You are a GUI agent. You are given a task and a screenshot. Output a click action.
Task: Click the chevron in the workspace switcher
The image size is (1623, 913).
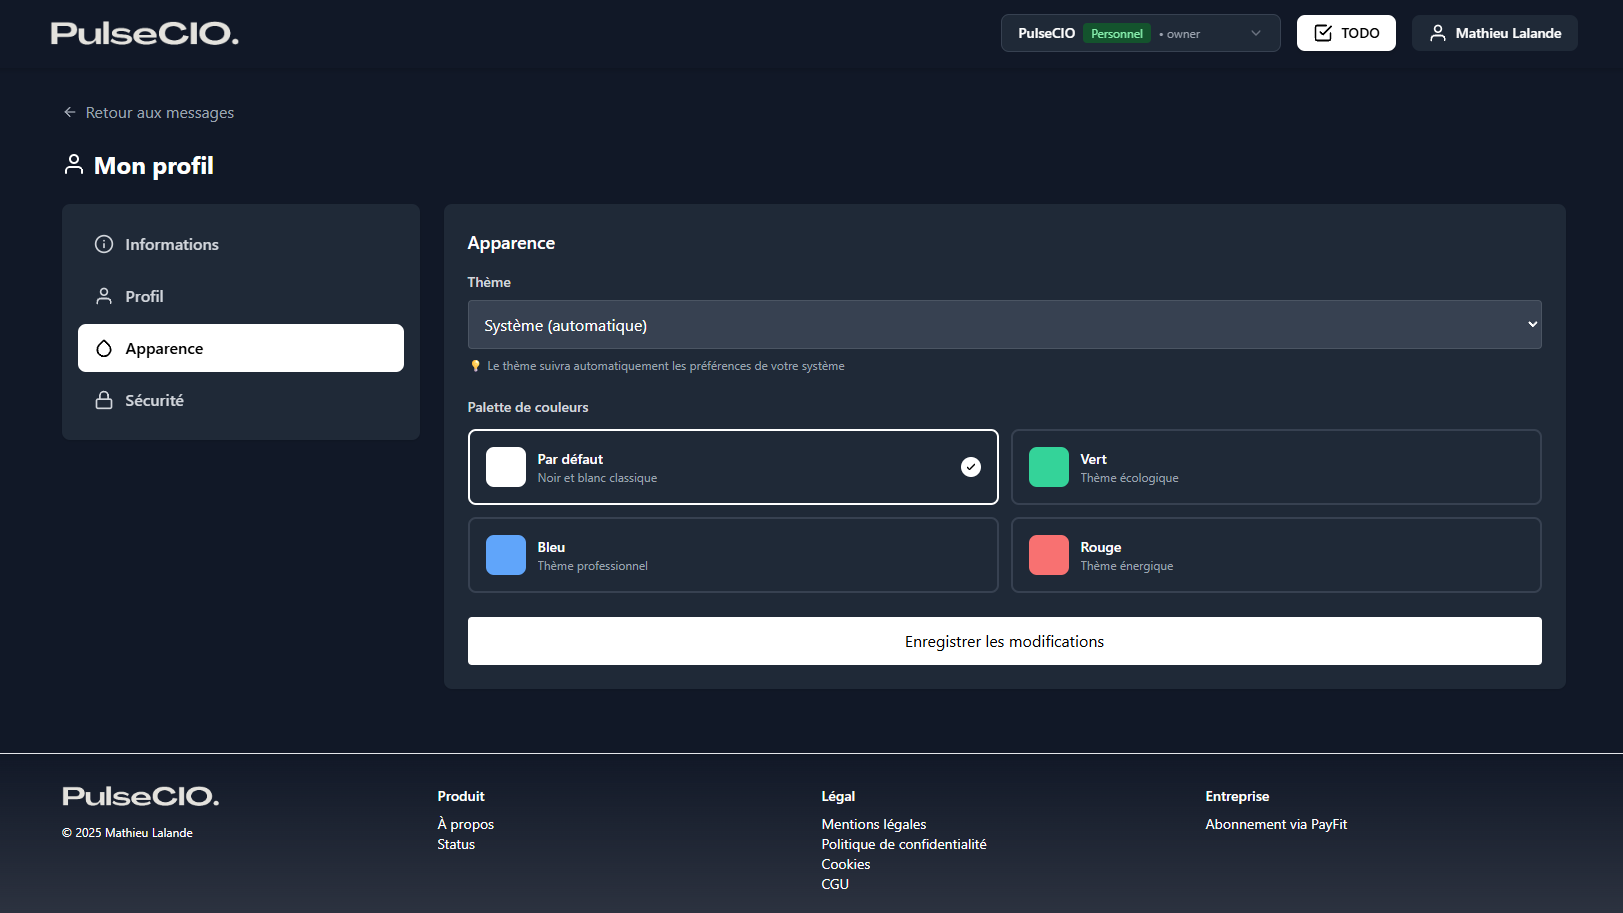(x=1256, y=33)
